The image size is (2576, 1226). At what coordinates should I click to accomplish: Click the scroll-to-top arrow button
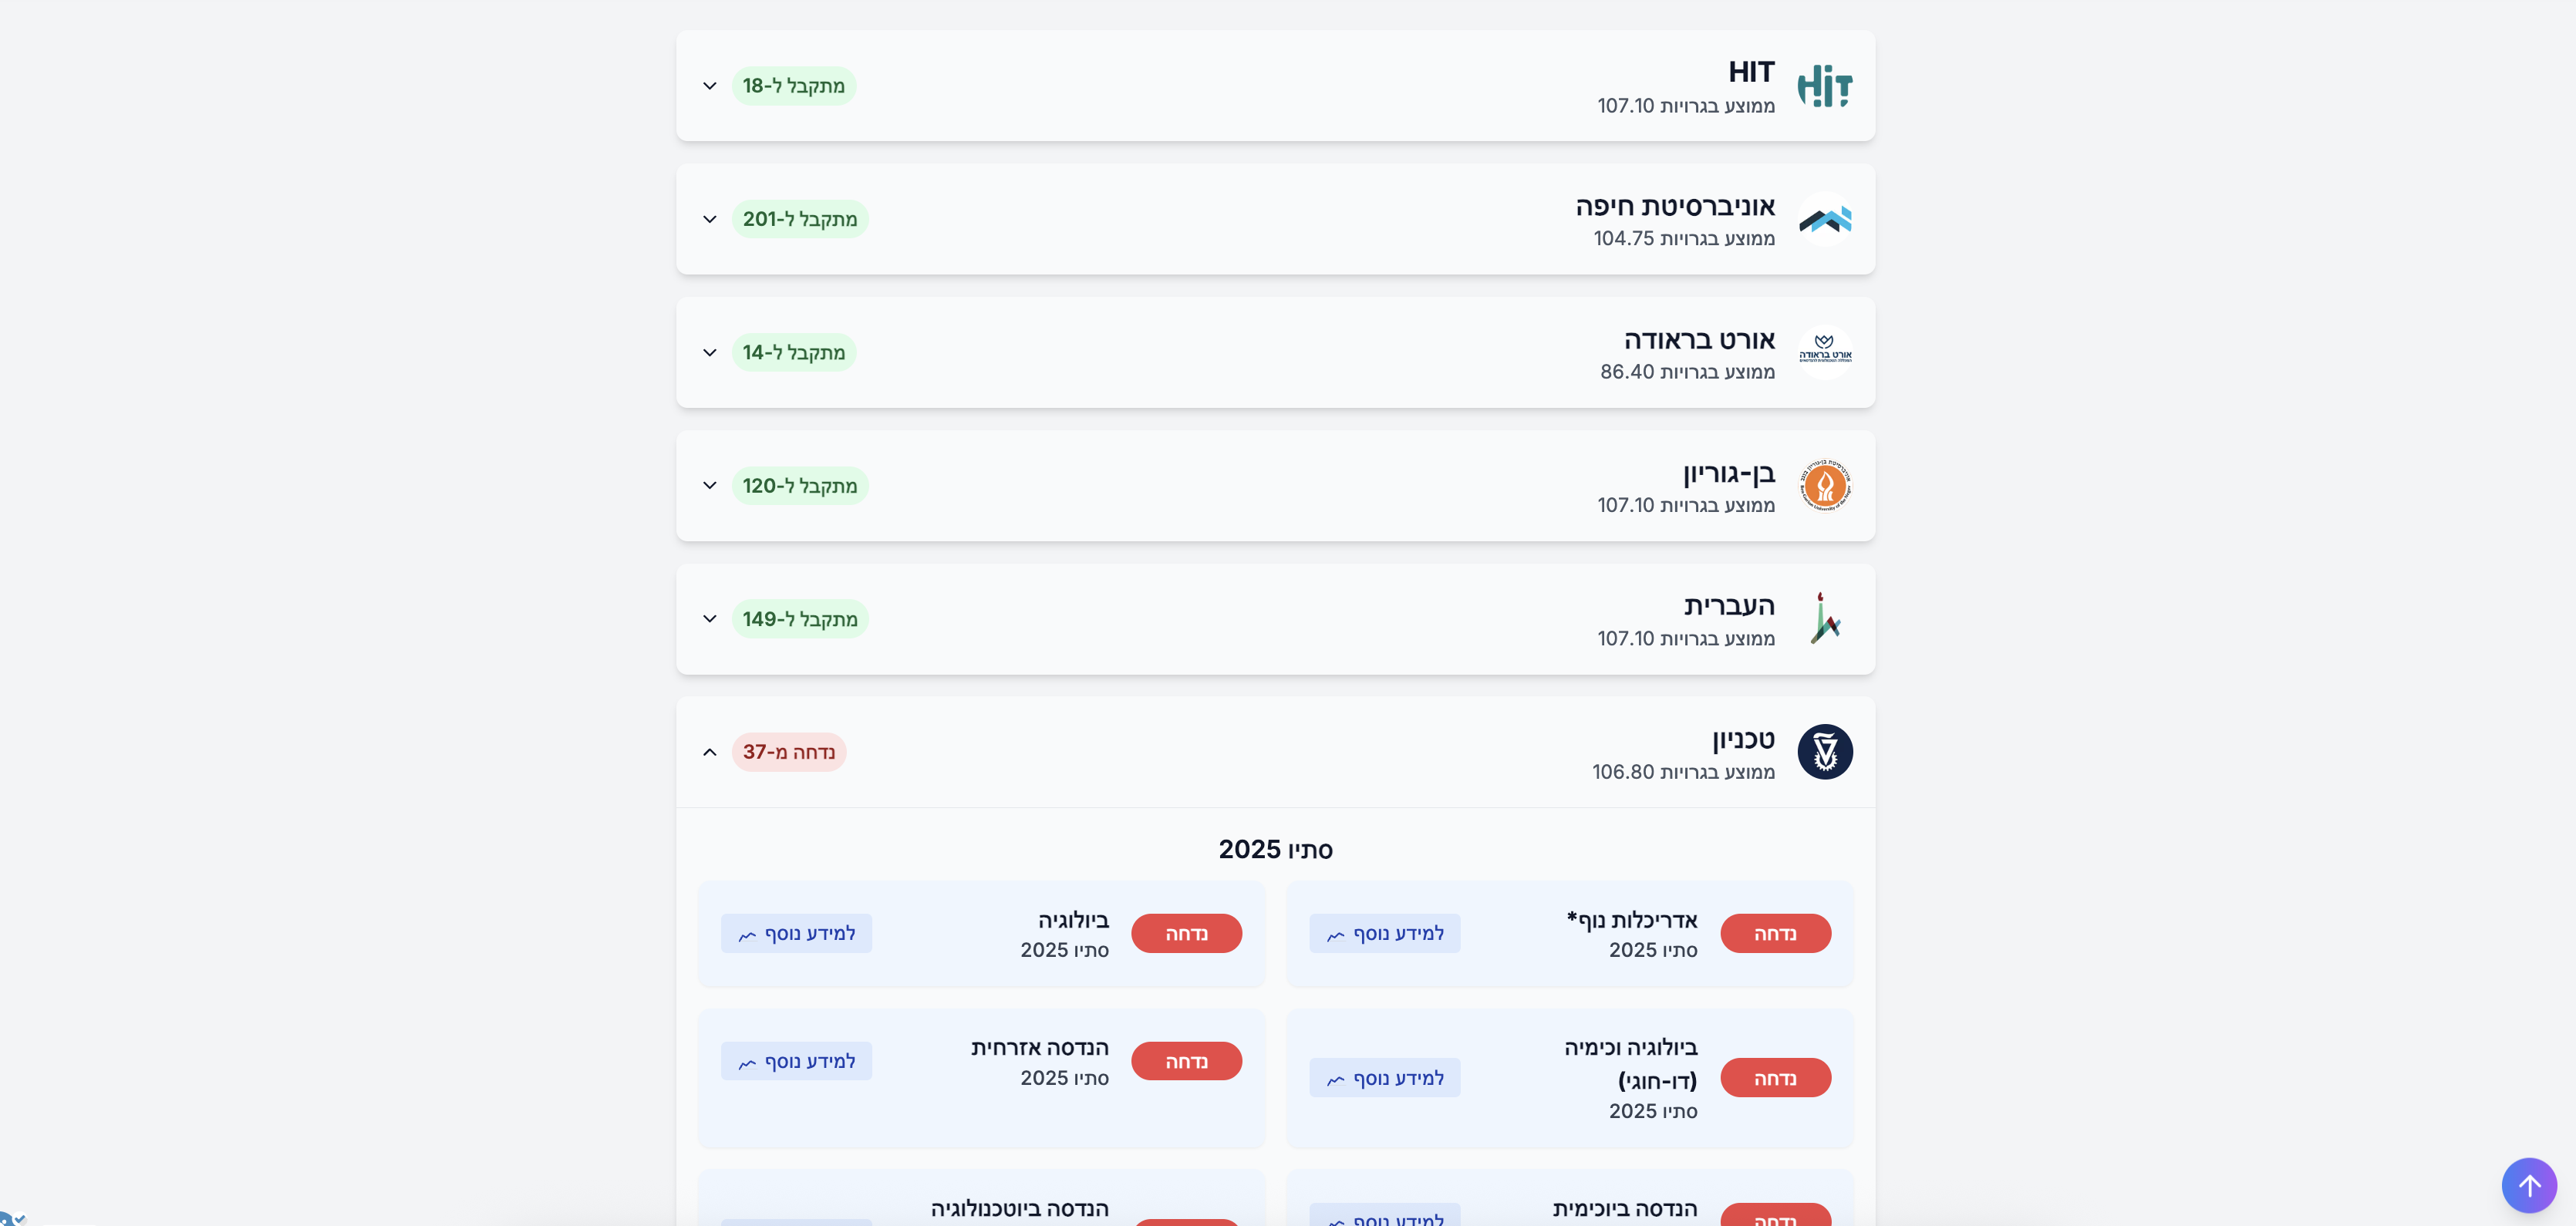click(2529, 1186)
